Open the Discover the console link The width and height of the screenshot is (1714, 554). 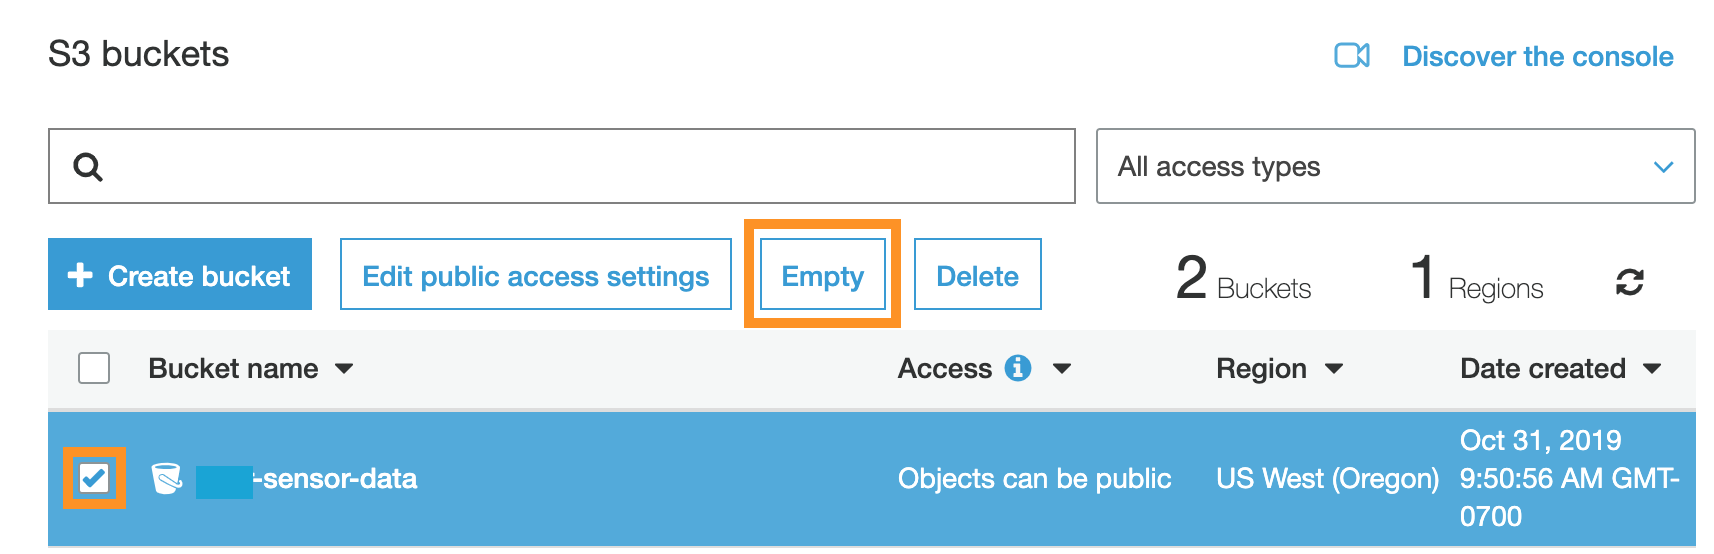[x=1537, y=56]
